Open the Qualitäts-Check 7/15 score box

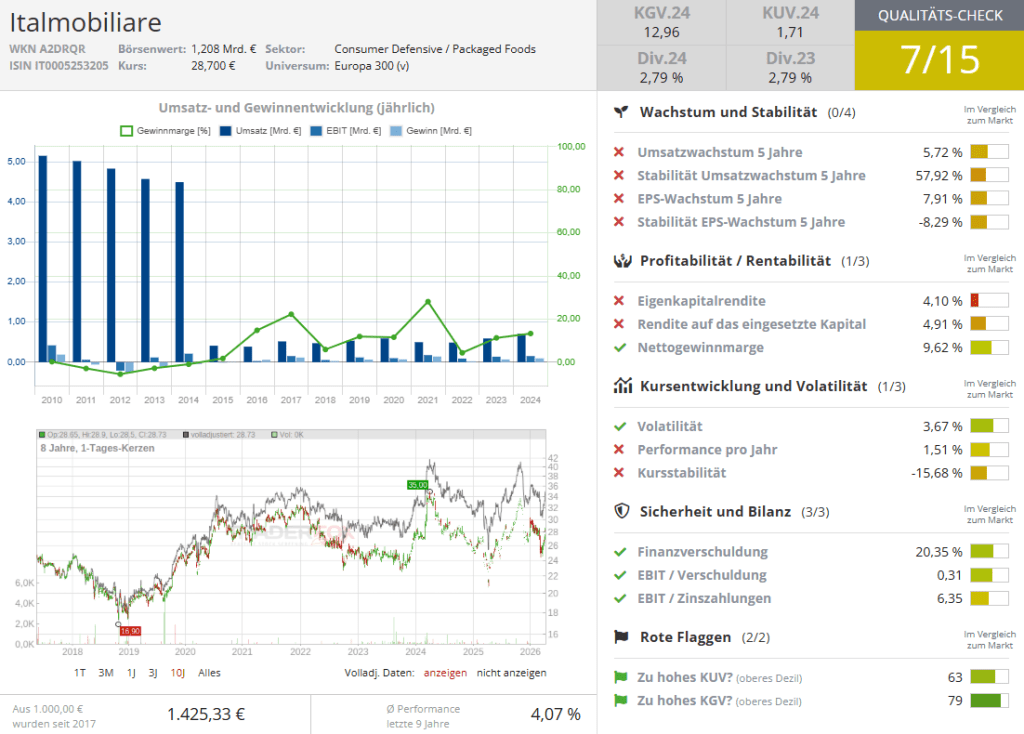click(939, 60)
